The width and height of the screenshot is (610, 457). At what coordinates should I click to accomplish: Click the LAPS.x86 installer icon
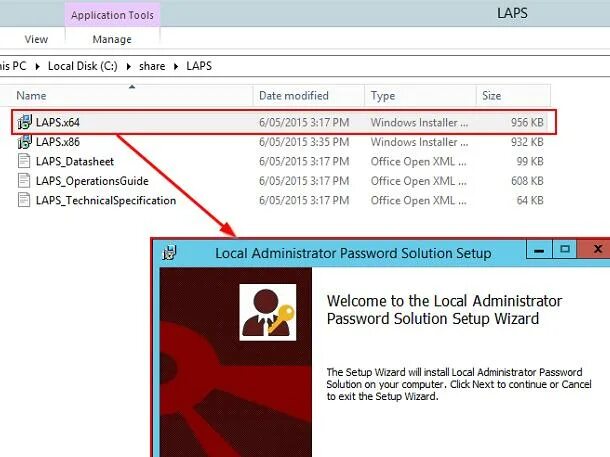coord(24,142)
